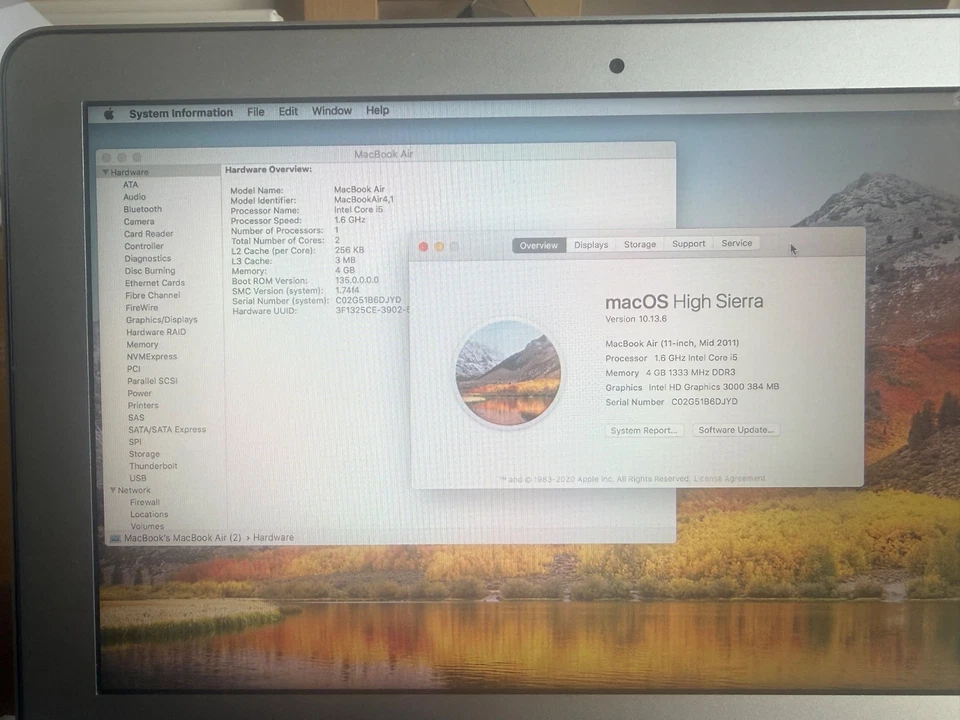Click the MacBook Air (11-inch, Mid 2011) text
This screenshot has width=960, height=720.
pos(672,343)
